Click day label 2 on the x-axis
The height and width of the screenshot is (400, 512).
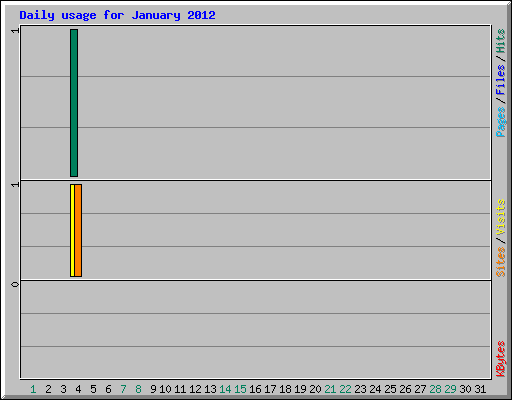point(48,389)
